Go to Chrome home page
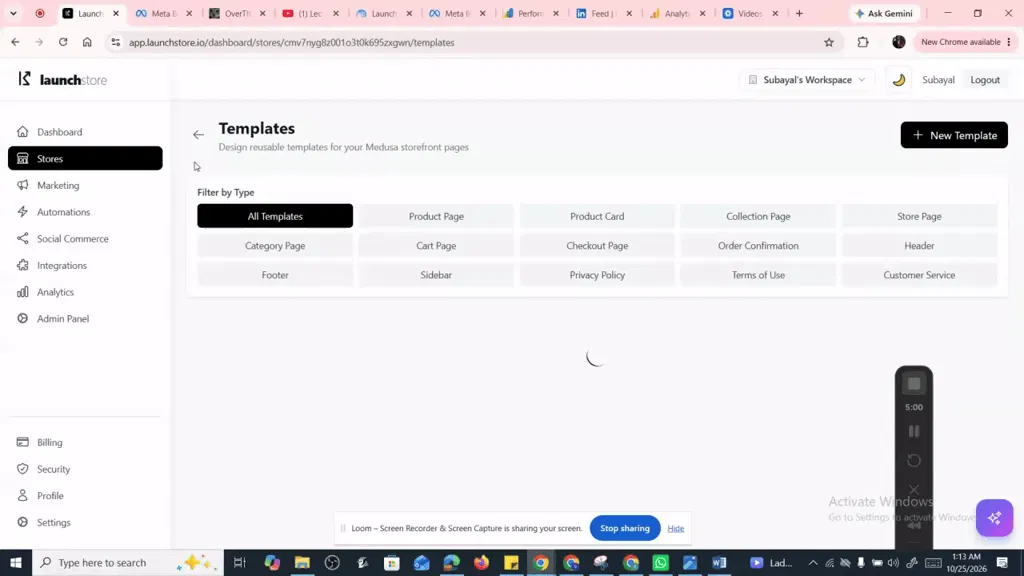The width and height of the screenshot is (1024, 576). tap(87, 42)
